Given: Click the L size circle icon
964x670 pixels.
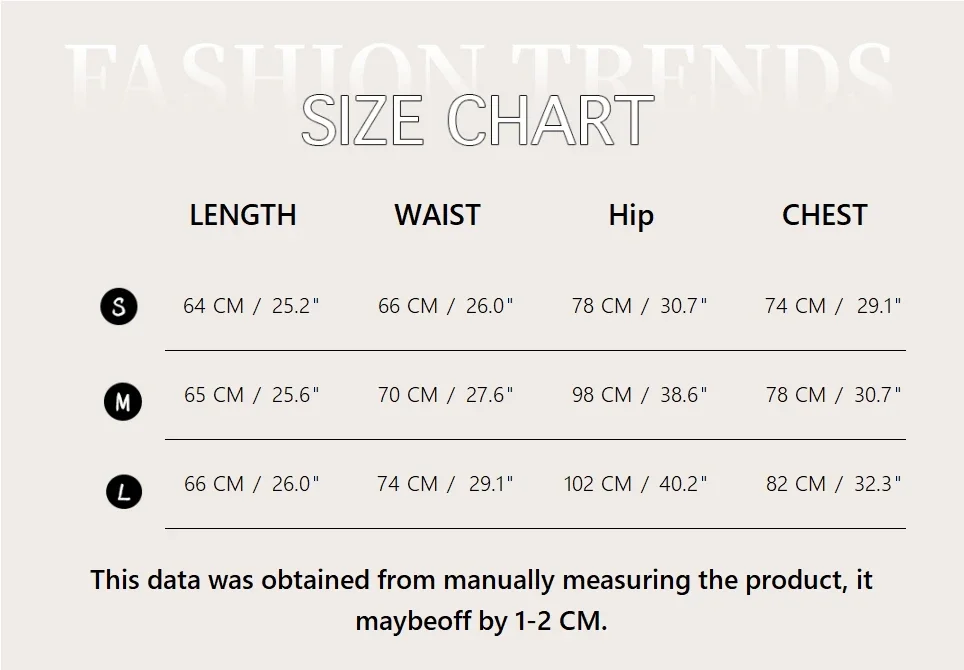Looking at the screenshot, I should click(x=124, y=491).
